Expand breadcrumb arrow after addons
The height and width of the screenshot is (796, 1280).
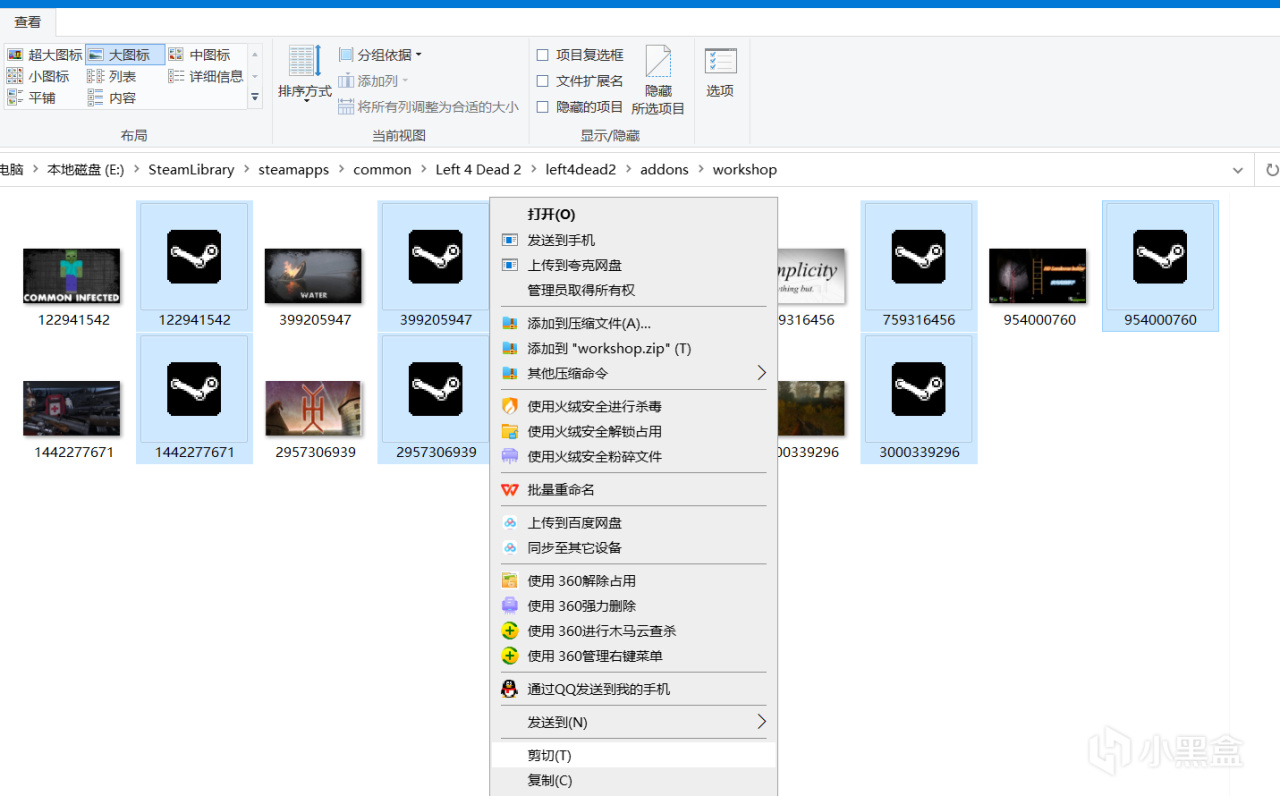coord(700,170)
